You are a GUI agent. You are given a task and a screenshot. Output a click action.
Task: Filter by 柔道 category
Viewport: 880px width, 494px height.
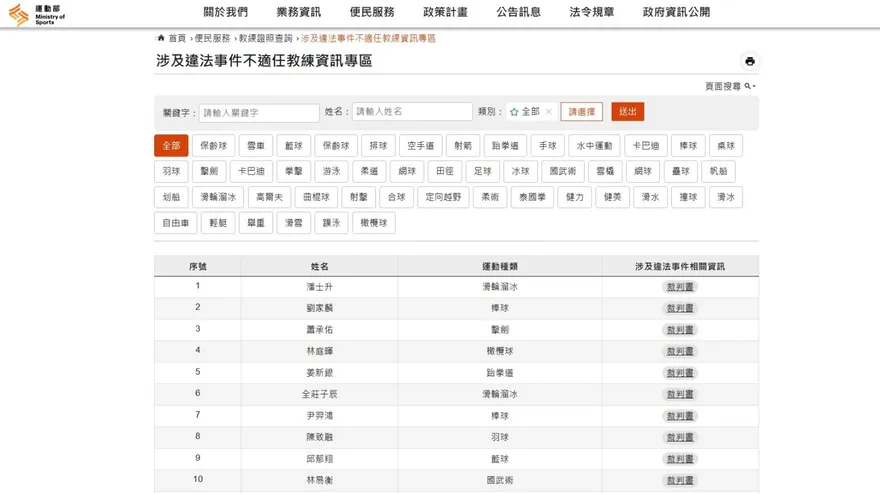pos(369,171)
